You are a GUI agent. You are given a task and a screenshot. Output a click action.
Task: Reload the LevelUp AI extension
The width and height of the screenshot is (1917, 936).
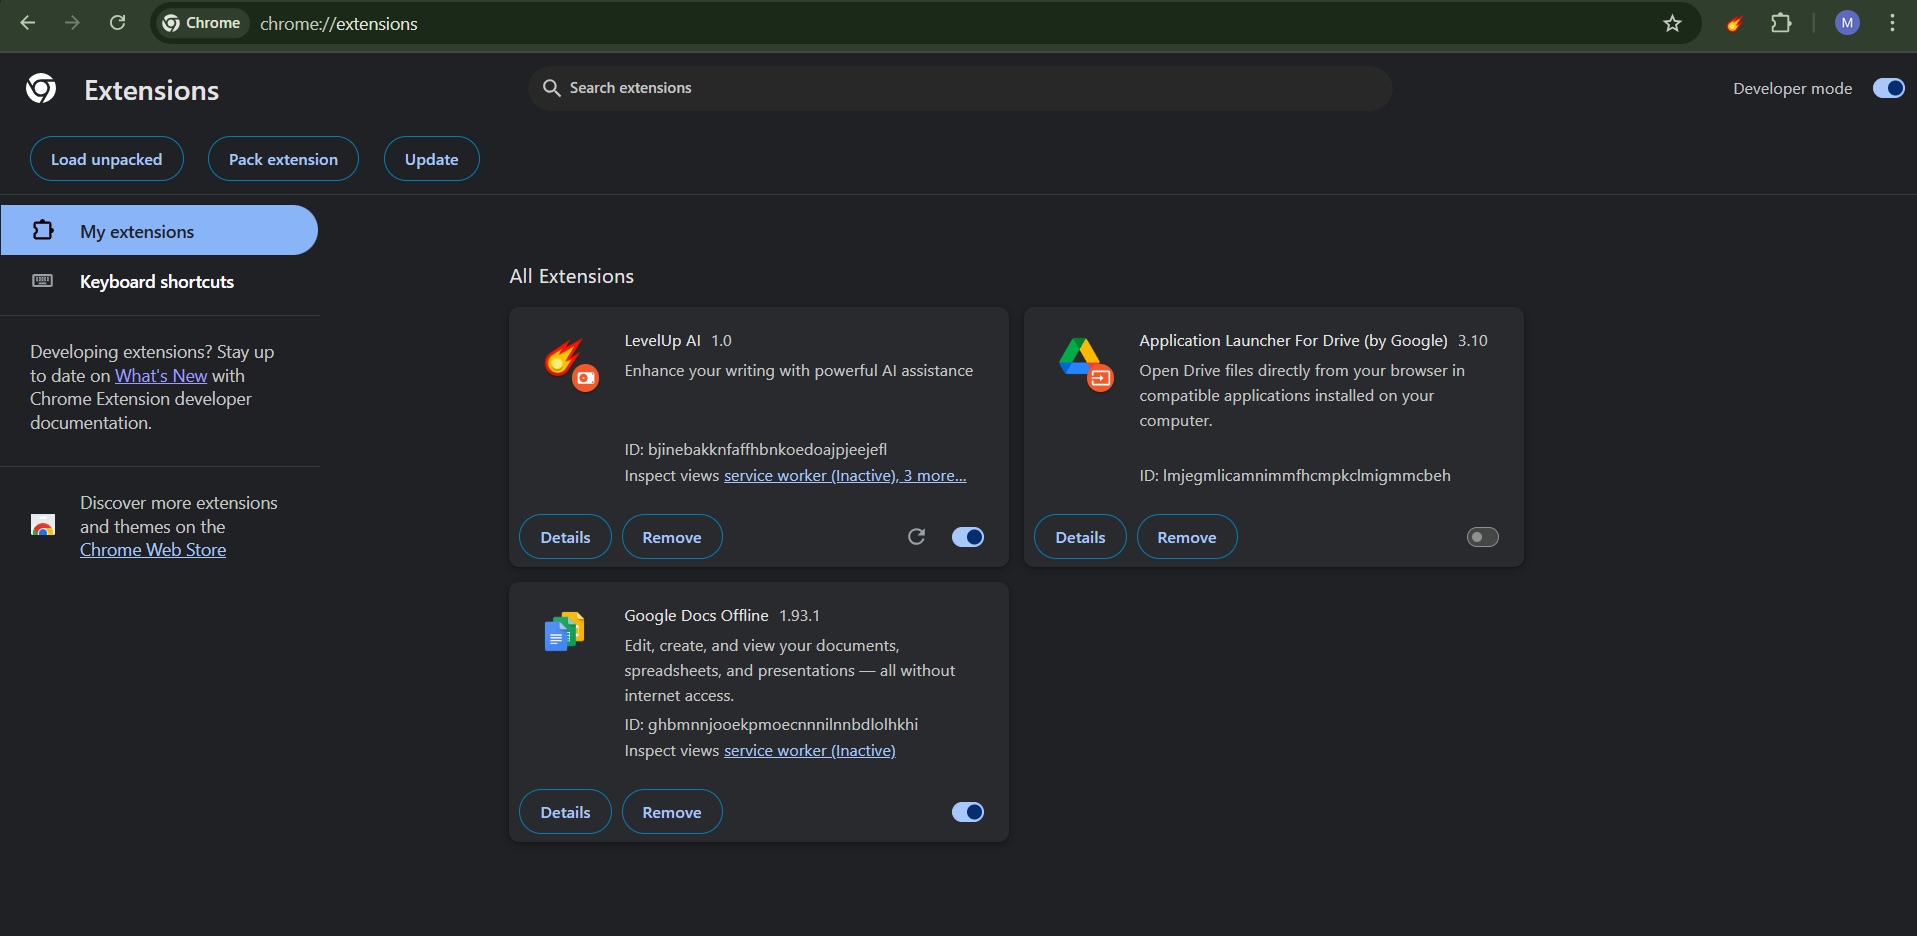[916, 537]
